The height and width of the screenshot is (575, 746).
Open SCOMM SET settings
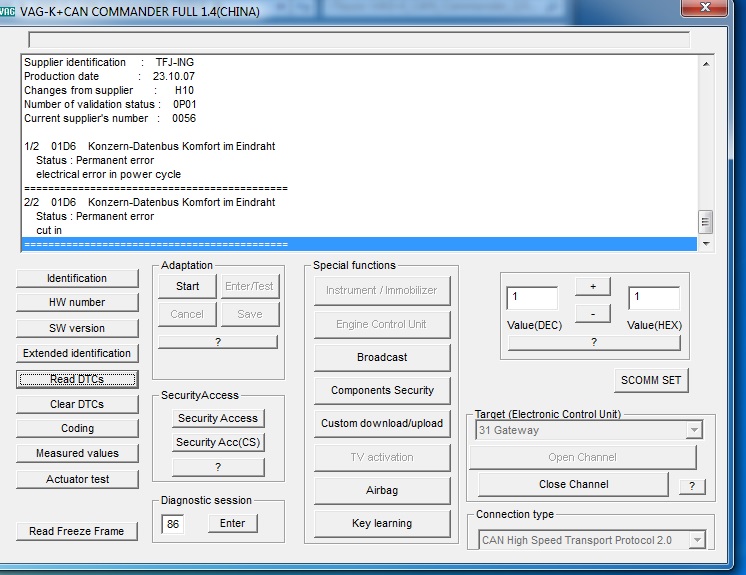(650, 380)
